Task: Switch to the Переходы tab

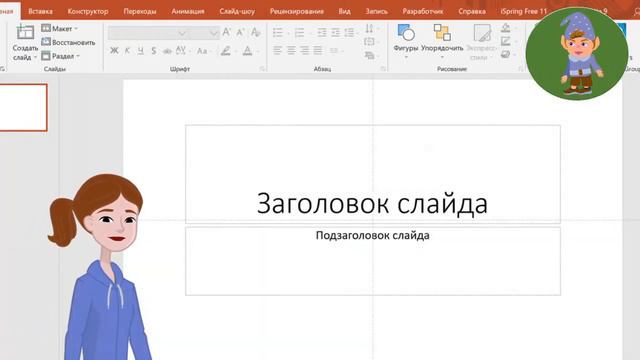Action: pos(140,11)
